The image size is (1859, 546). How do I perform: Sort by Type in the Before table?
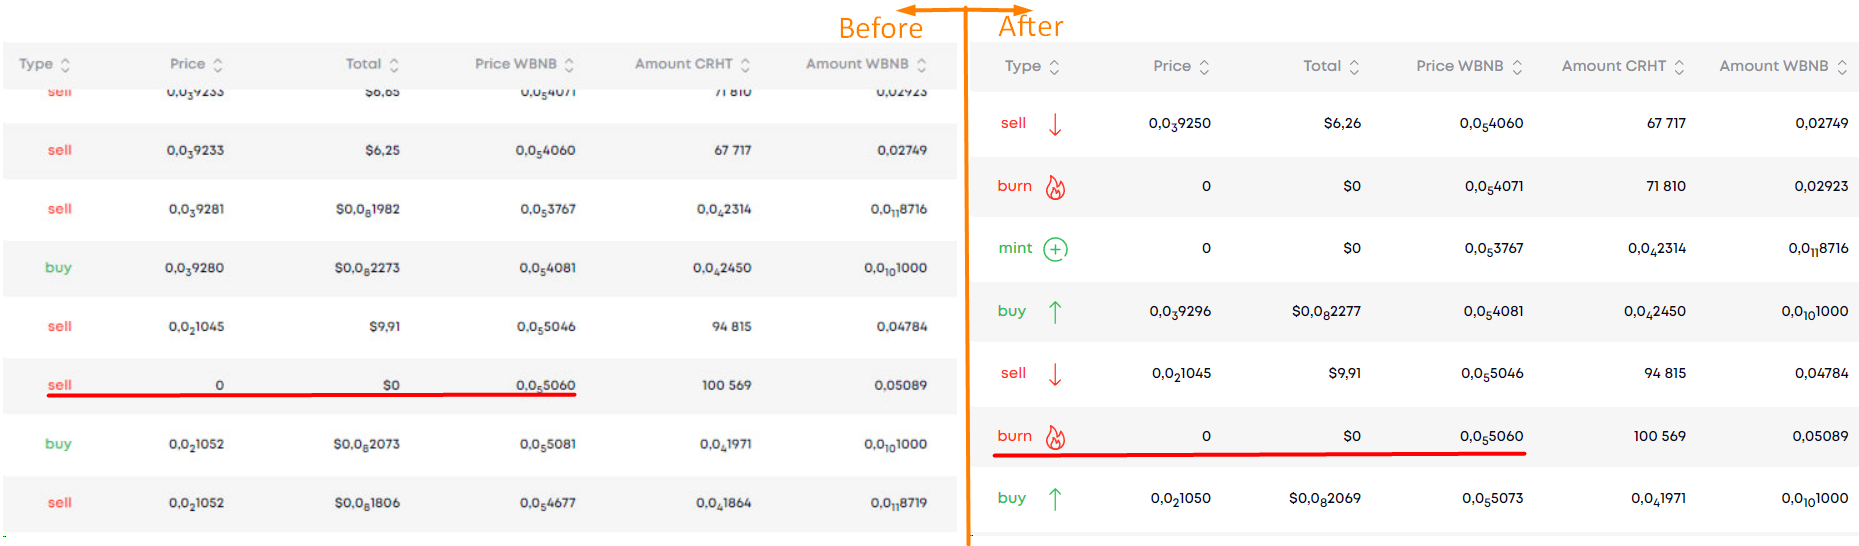coord(65,65)
